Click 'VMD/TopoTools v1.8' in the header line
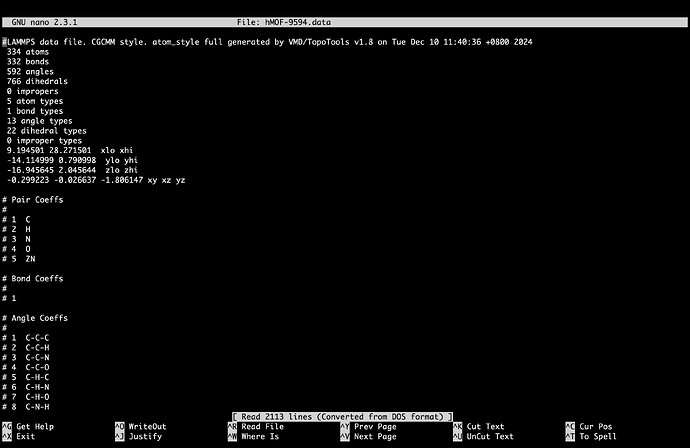This screenshot has height=448, width=690. point(330,42)
